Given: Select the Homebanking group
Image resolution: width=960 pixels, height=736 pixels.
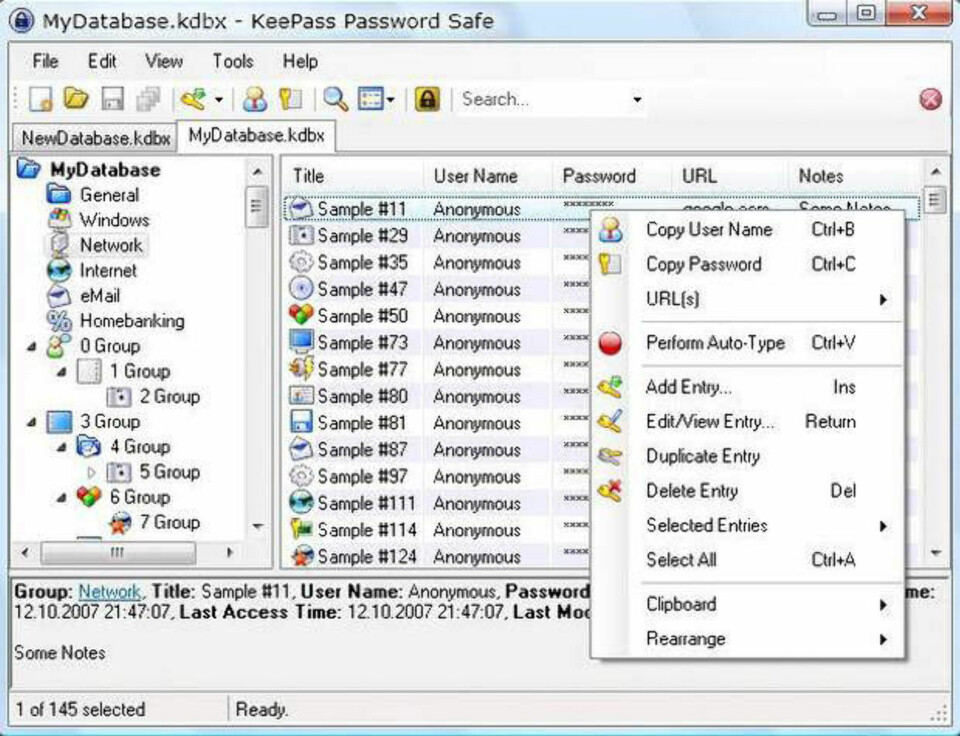Looking at the screenshot, I should (x=132, y=320).
